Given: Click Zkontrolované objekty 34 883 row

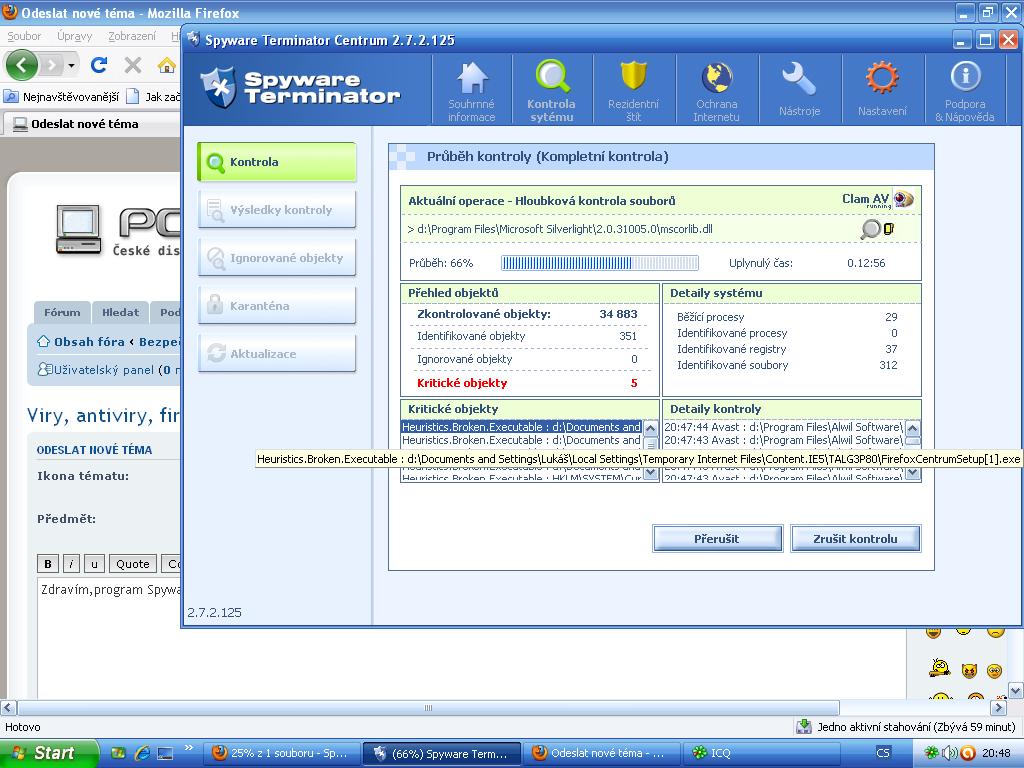Looking at the screenshot, I should click(x=528, y=314).
